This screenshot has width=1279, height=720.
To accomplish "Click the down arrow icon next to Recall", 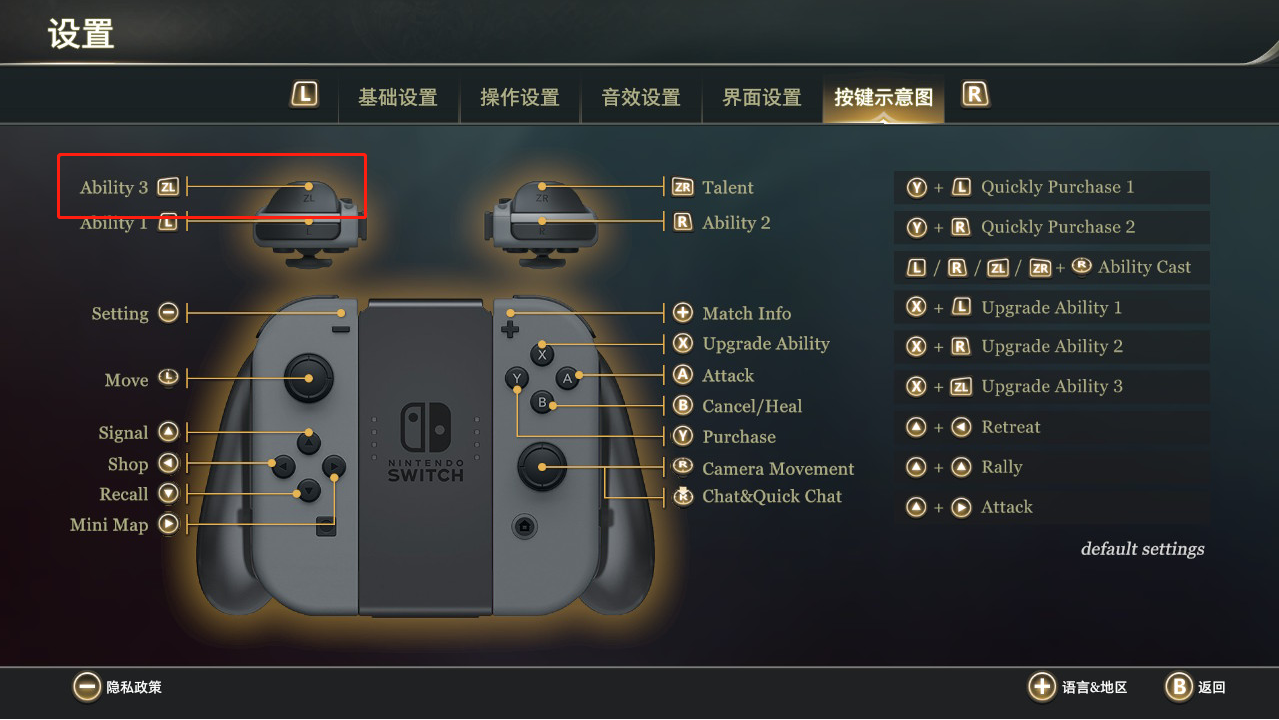I will [x=169, y=494].
